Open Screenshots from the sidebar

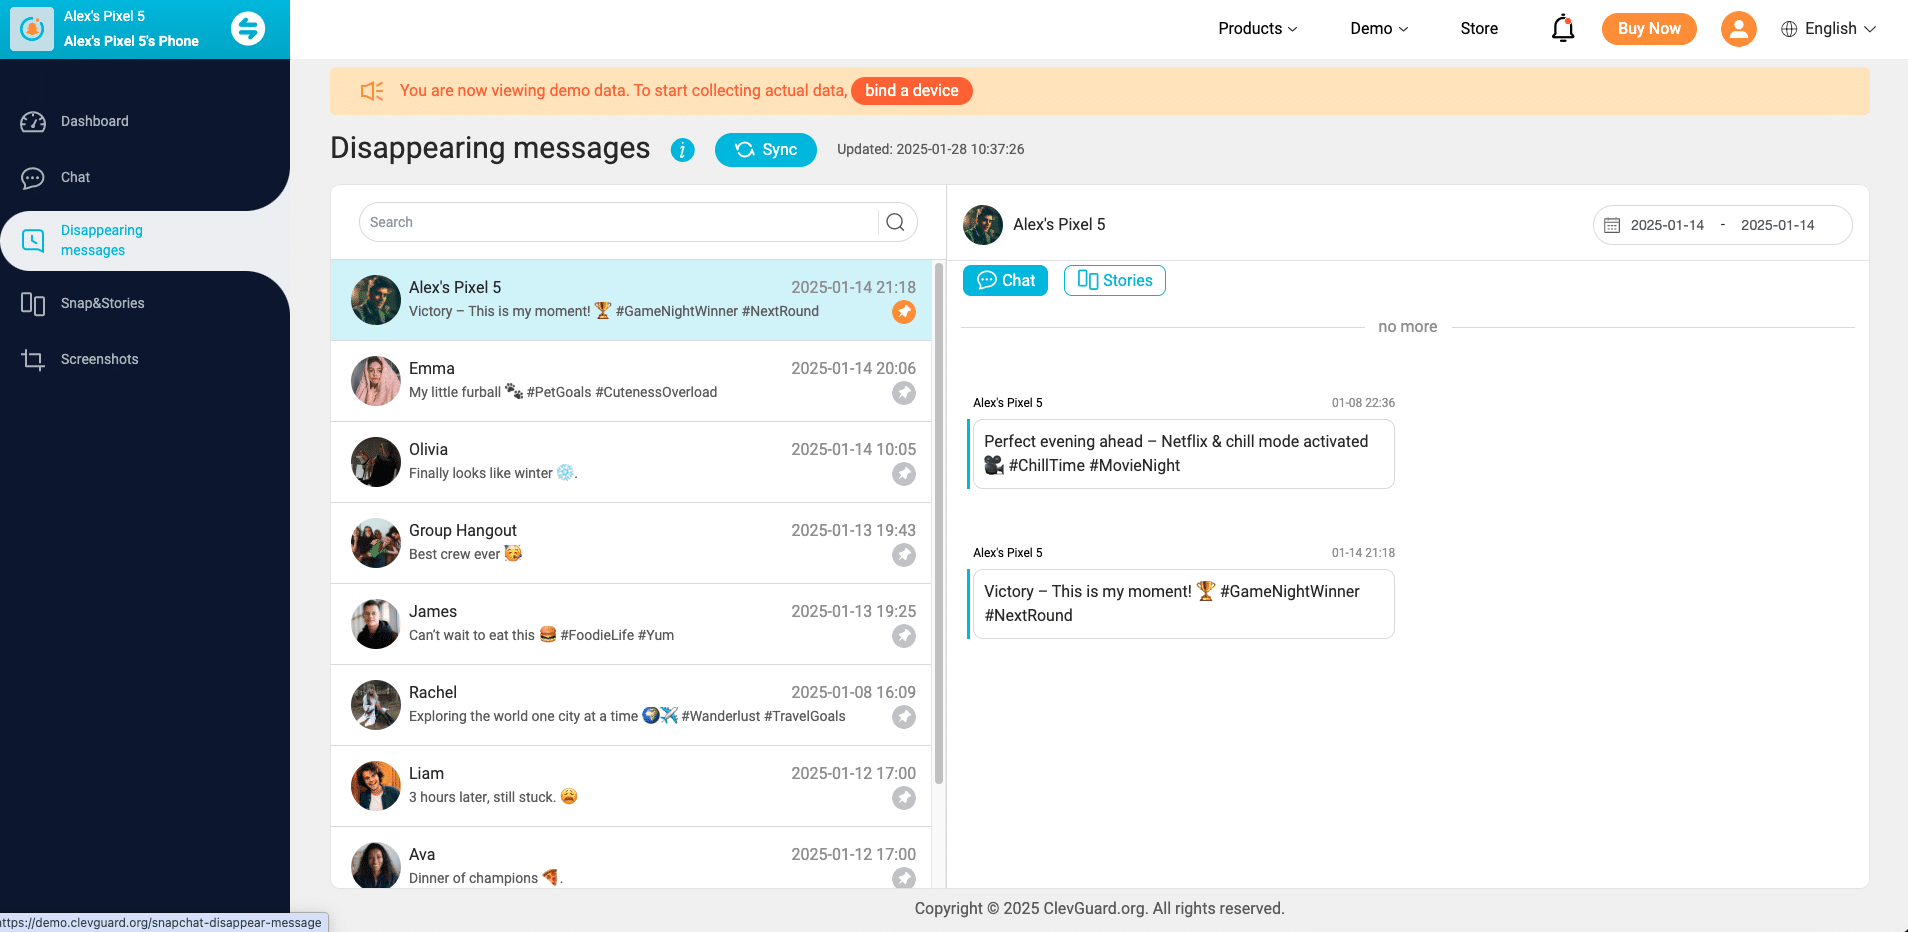click(99, 359)
